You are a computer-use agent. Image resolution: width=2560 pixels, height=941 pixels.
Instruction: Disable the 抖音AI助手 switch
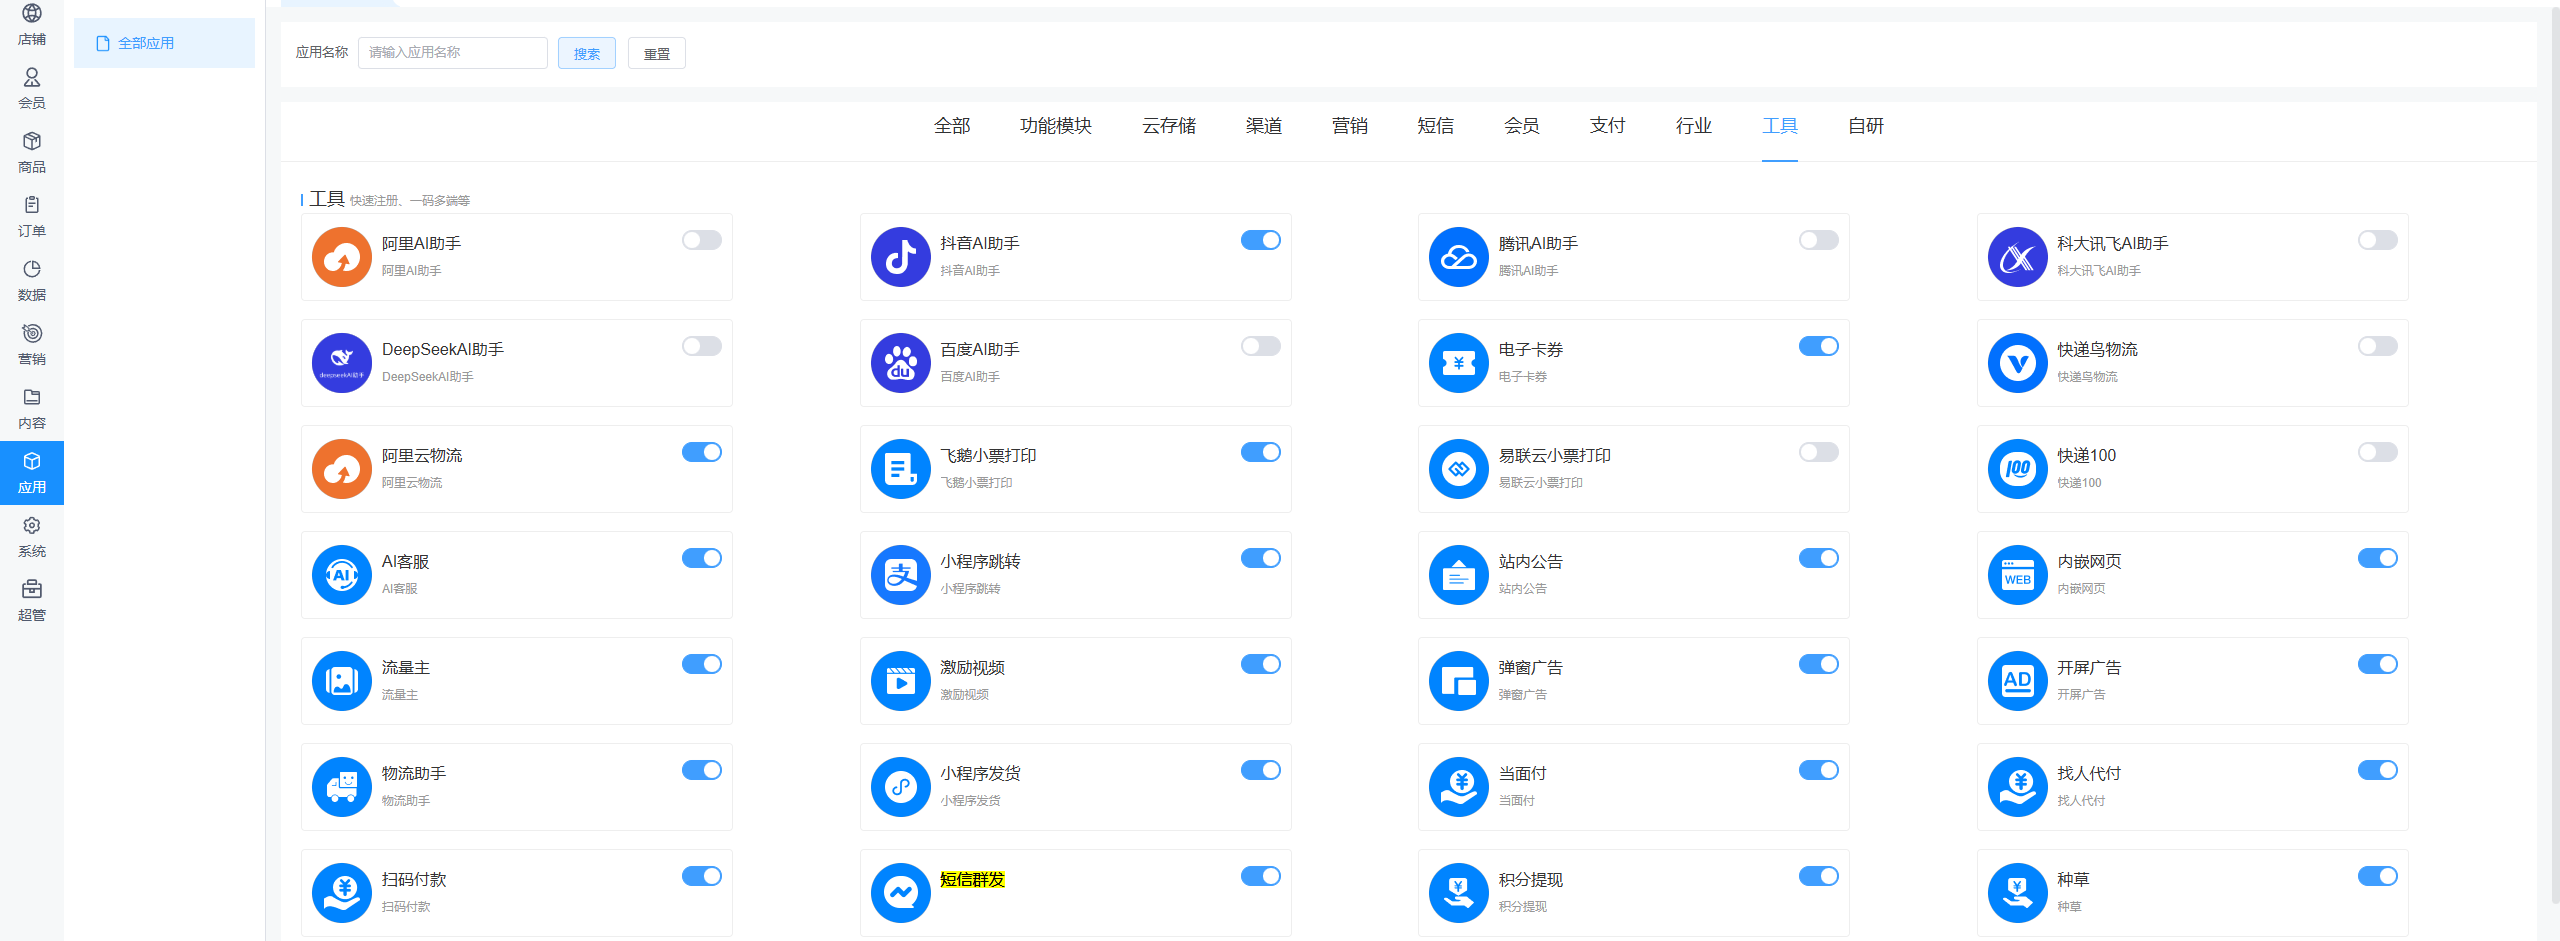[x=1261, y=240]
